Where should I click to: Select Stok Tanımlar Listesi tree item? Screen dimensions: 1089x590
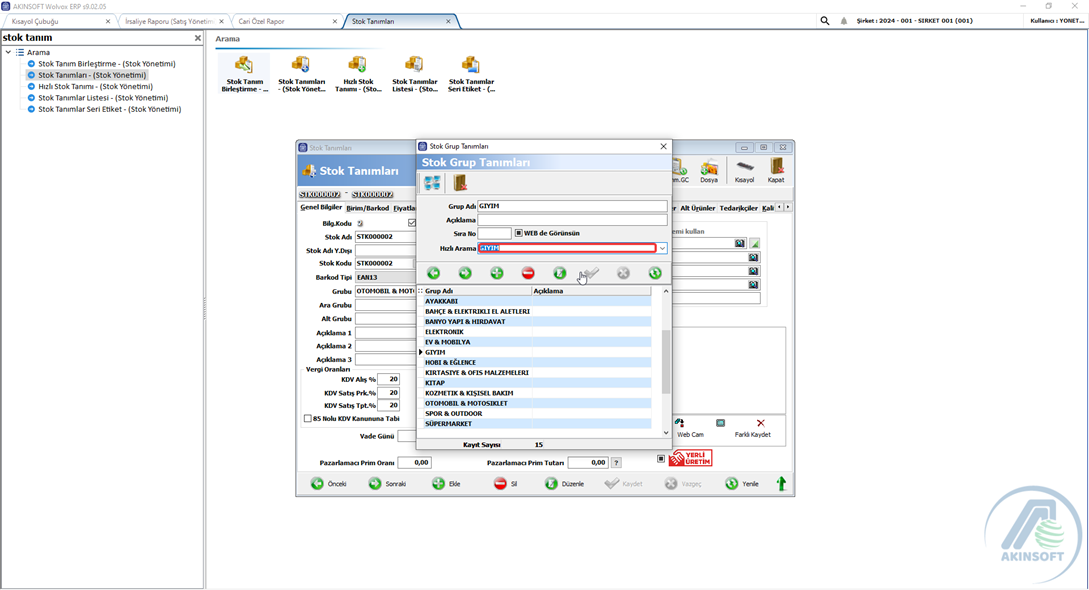(103, 98)
